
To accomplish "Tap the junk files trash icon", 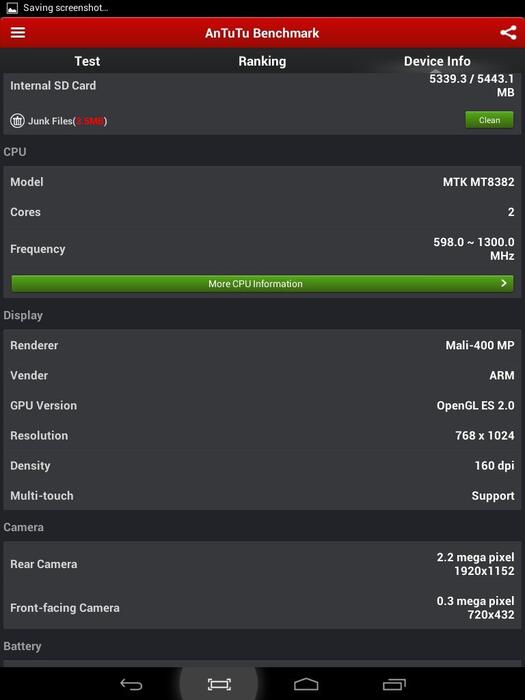I will (x=17, y=121).
